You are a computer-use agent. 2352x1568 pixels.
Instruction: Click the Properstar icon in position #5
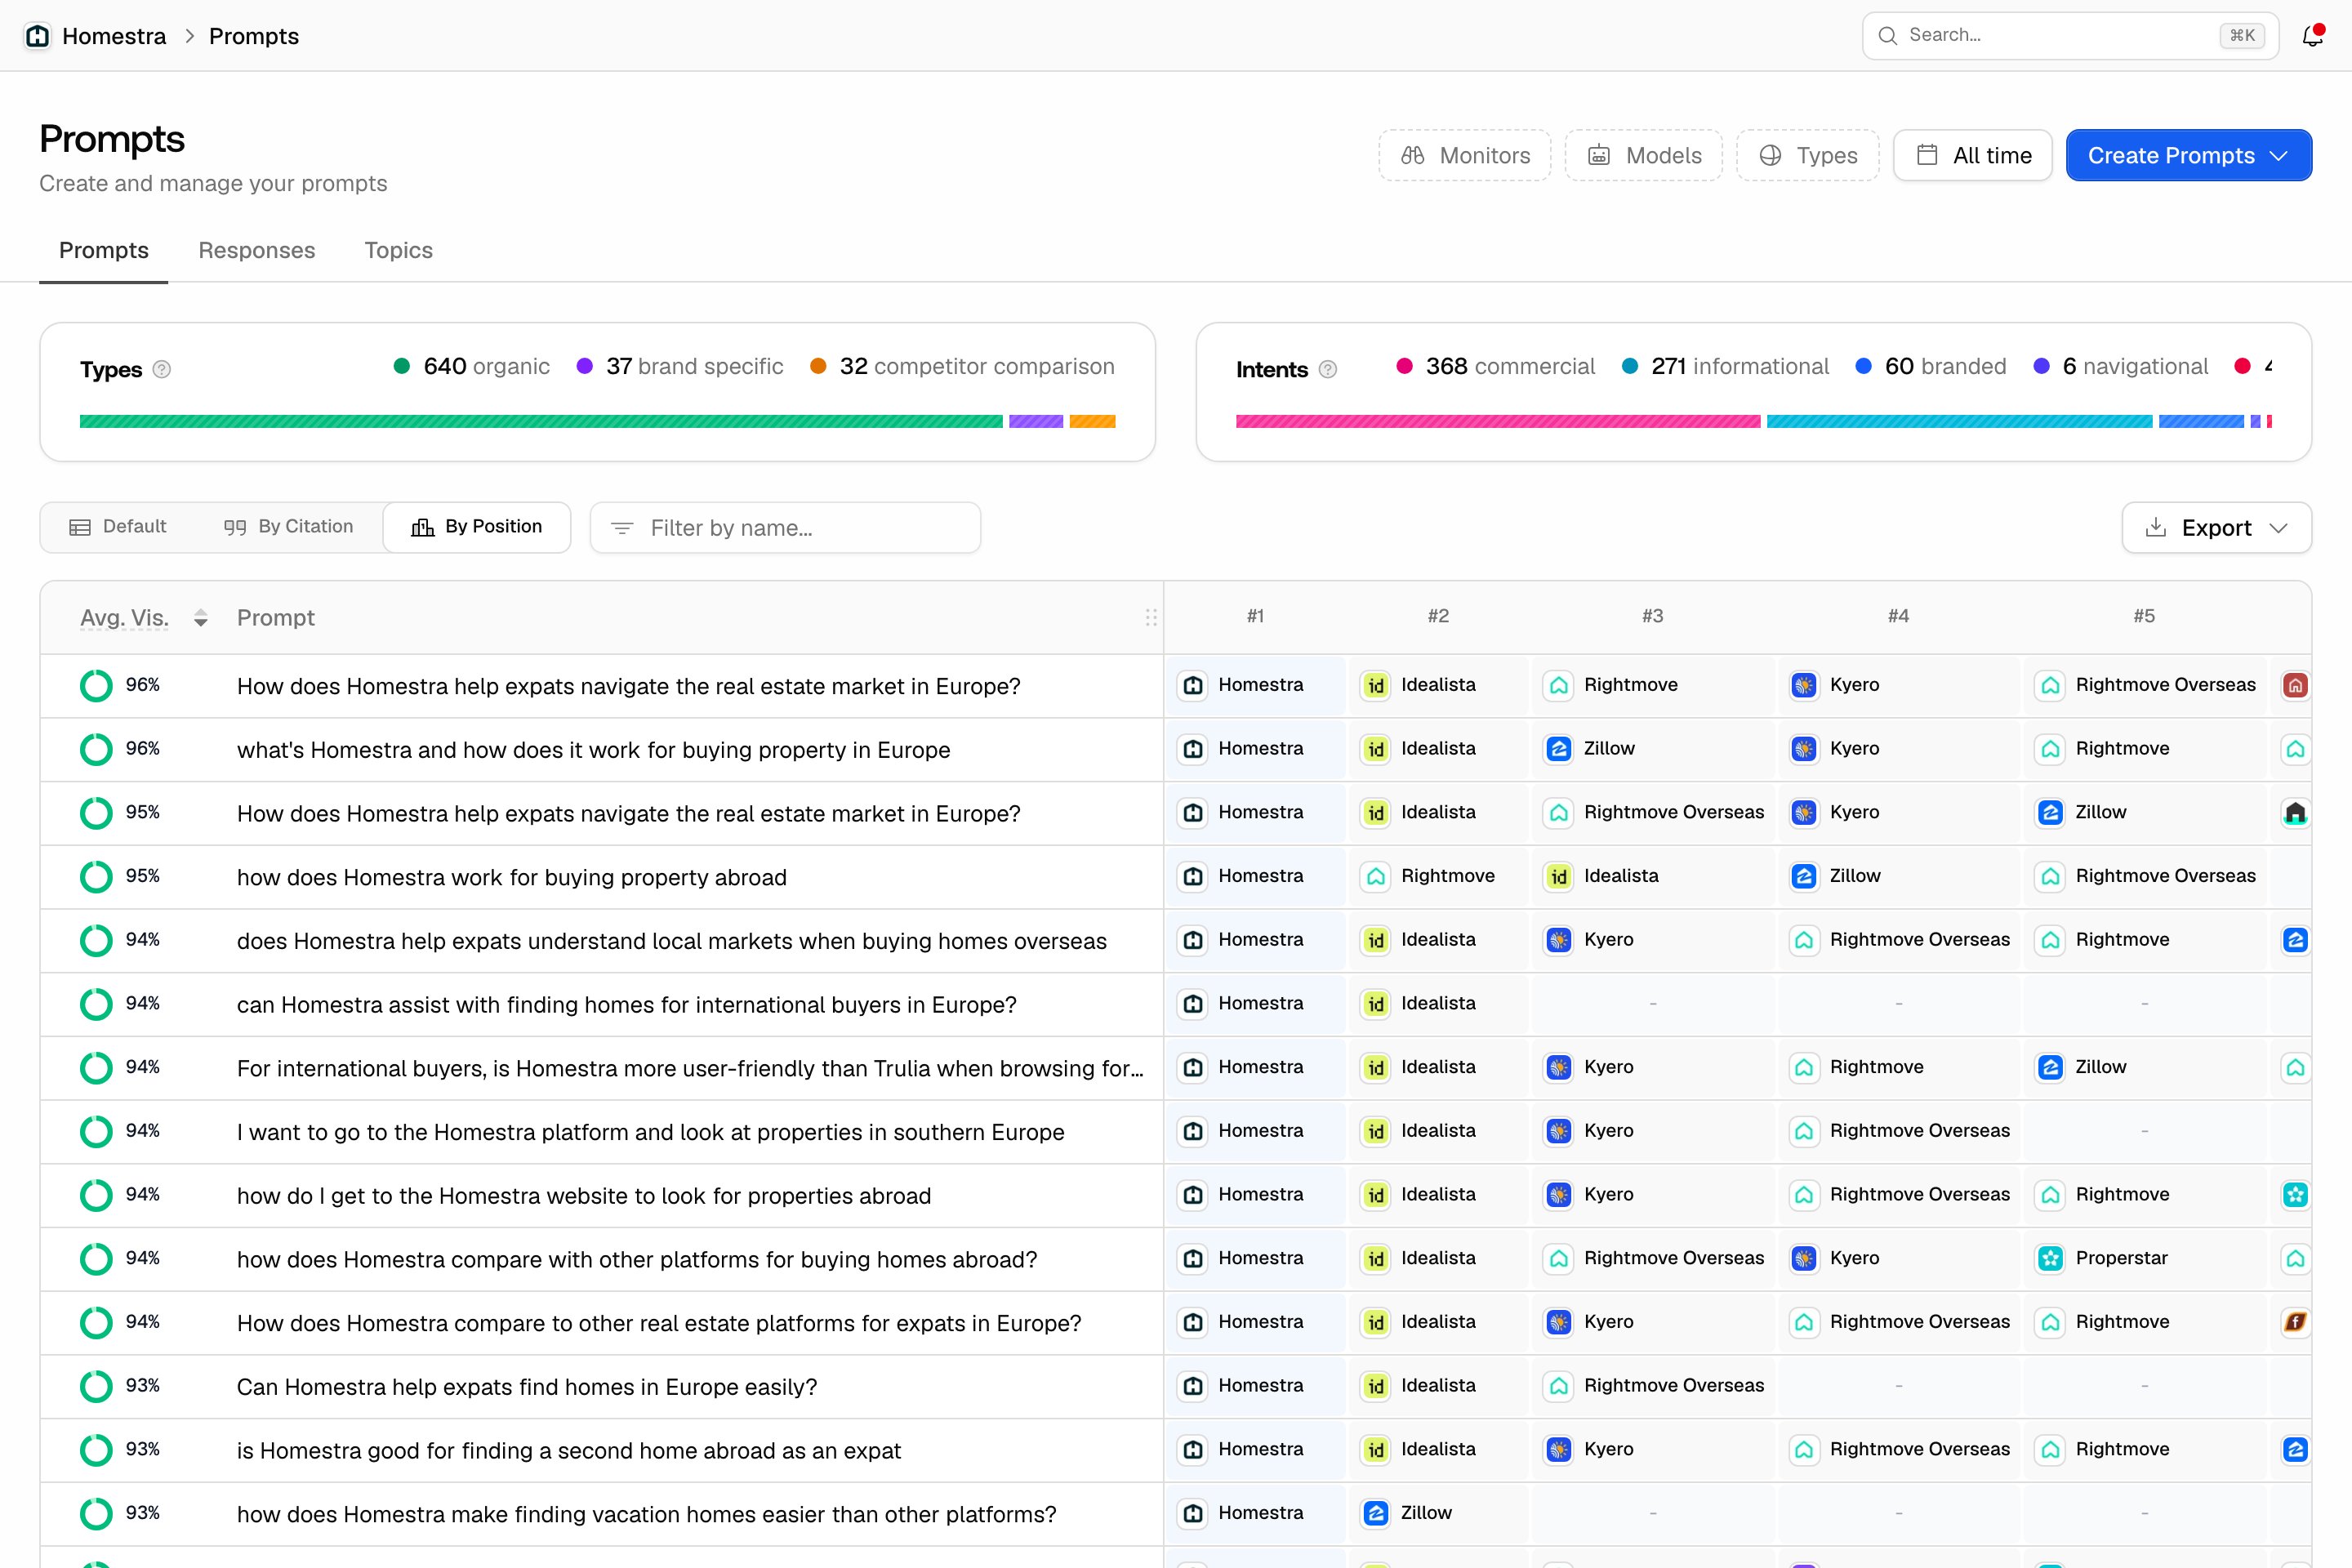(2050, 1258)
